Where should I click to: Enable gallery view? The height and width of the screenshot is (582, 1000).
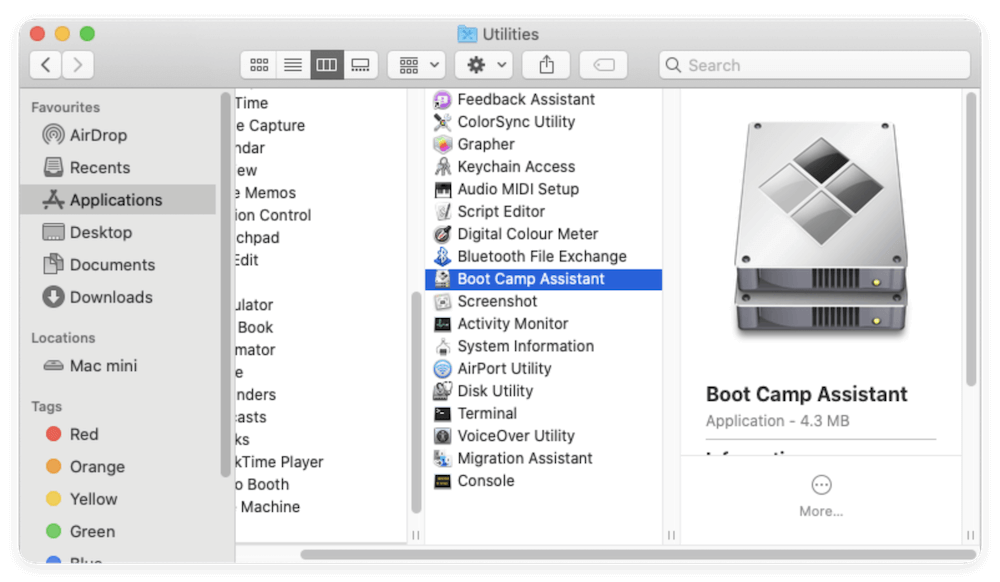click(361, 64)
